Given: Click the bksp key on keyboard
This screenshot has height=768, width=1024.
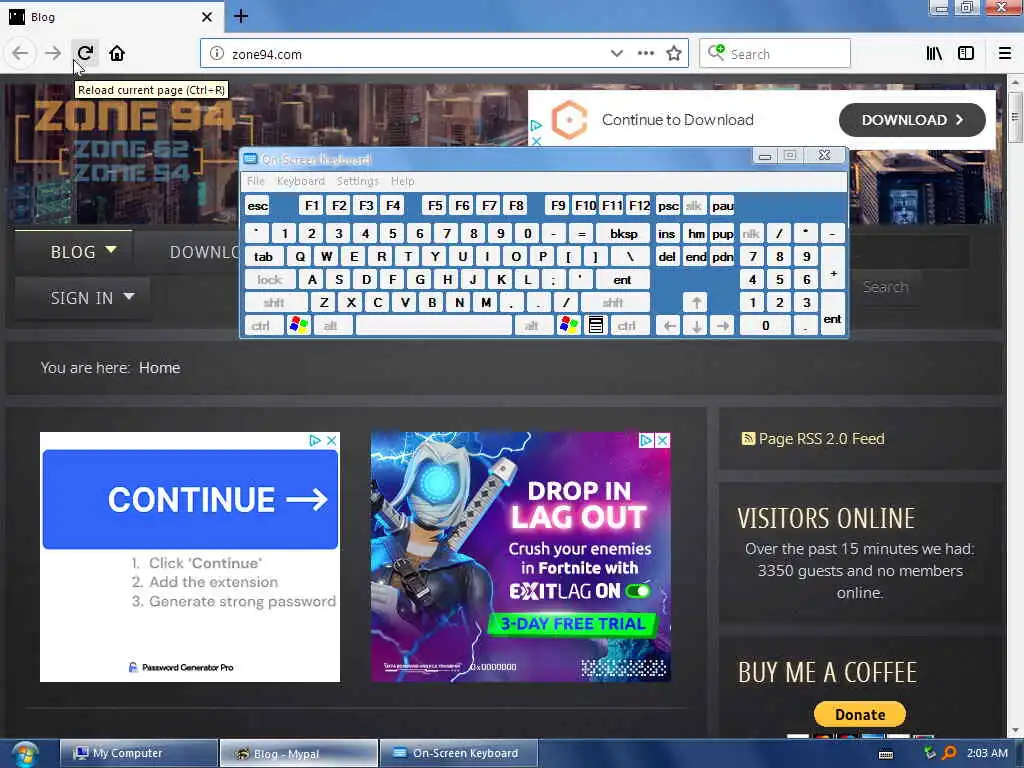Looking at the screenshot, I should (623, 233).
